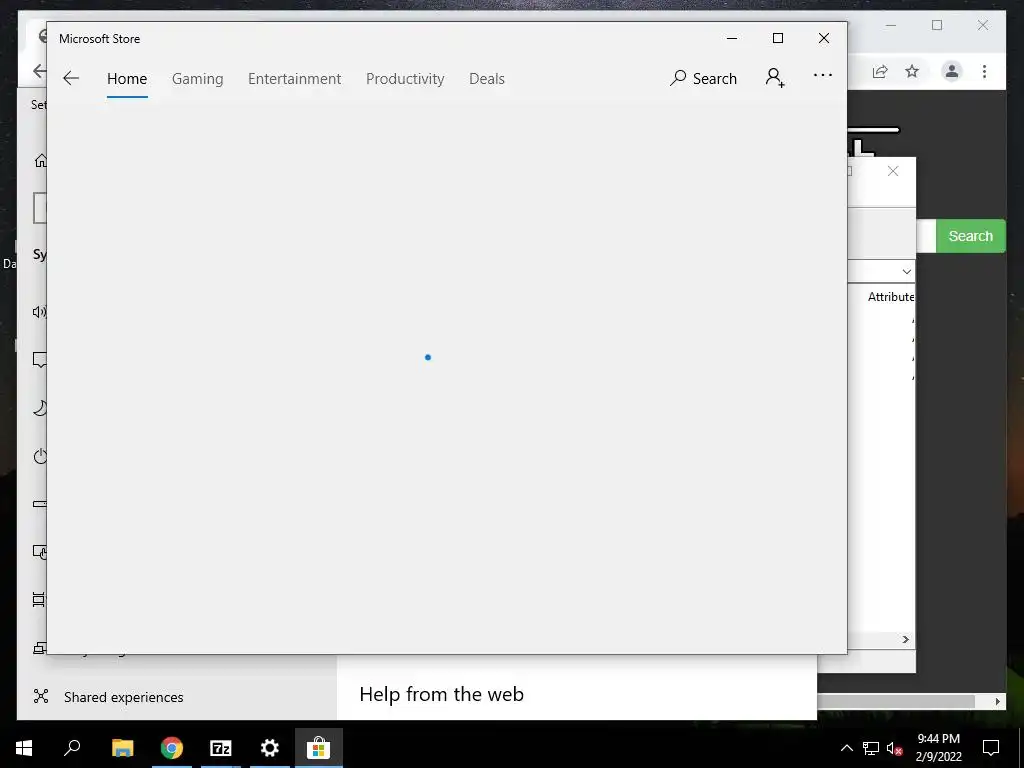
Task: Maximize the Microsoft Store window
Action: point(778,39)
